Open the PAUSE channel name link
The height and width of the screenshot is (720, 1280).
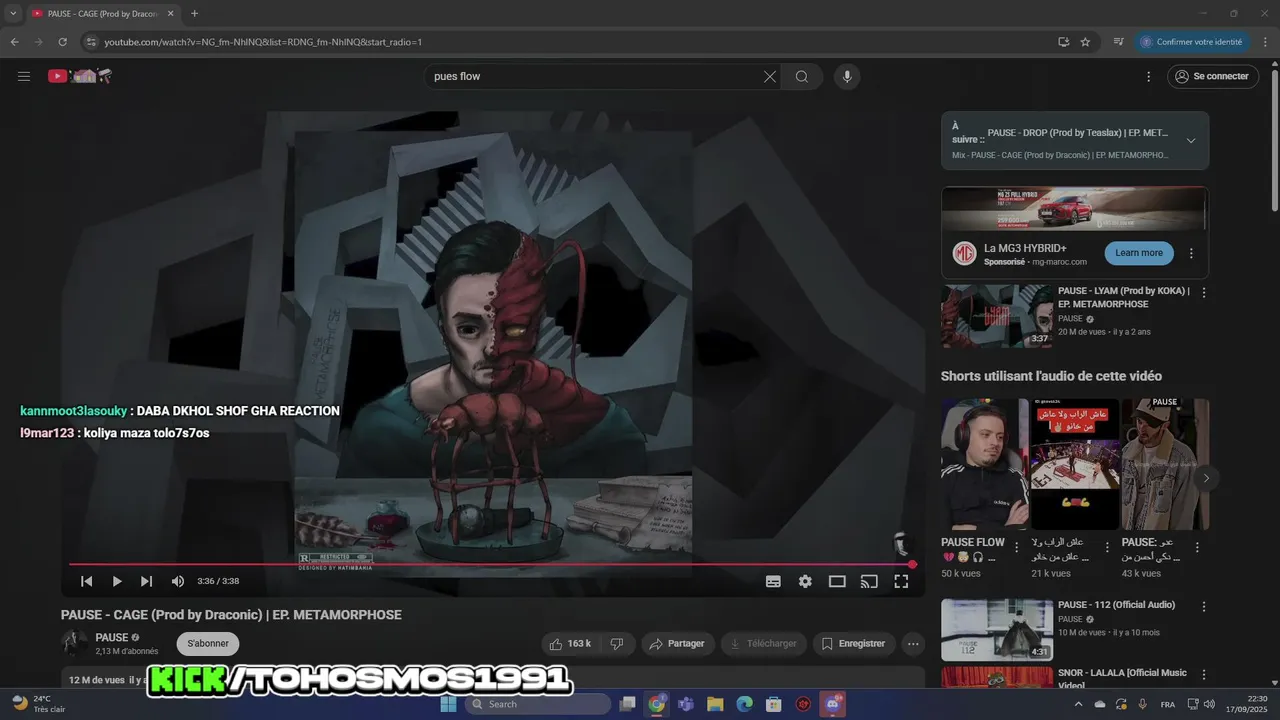point(112,637)
